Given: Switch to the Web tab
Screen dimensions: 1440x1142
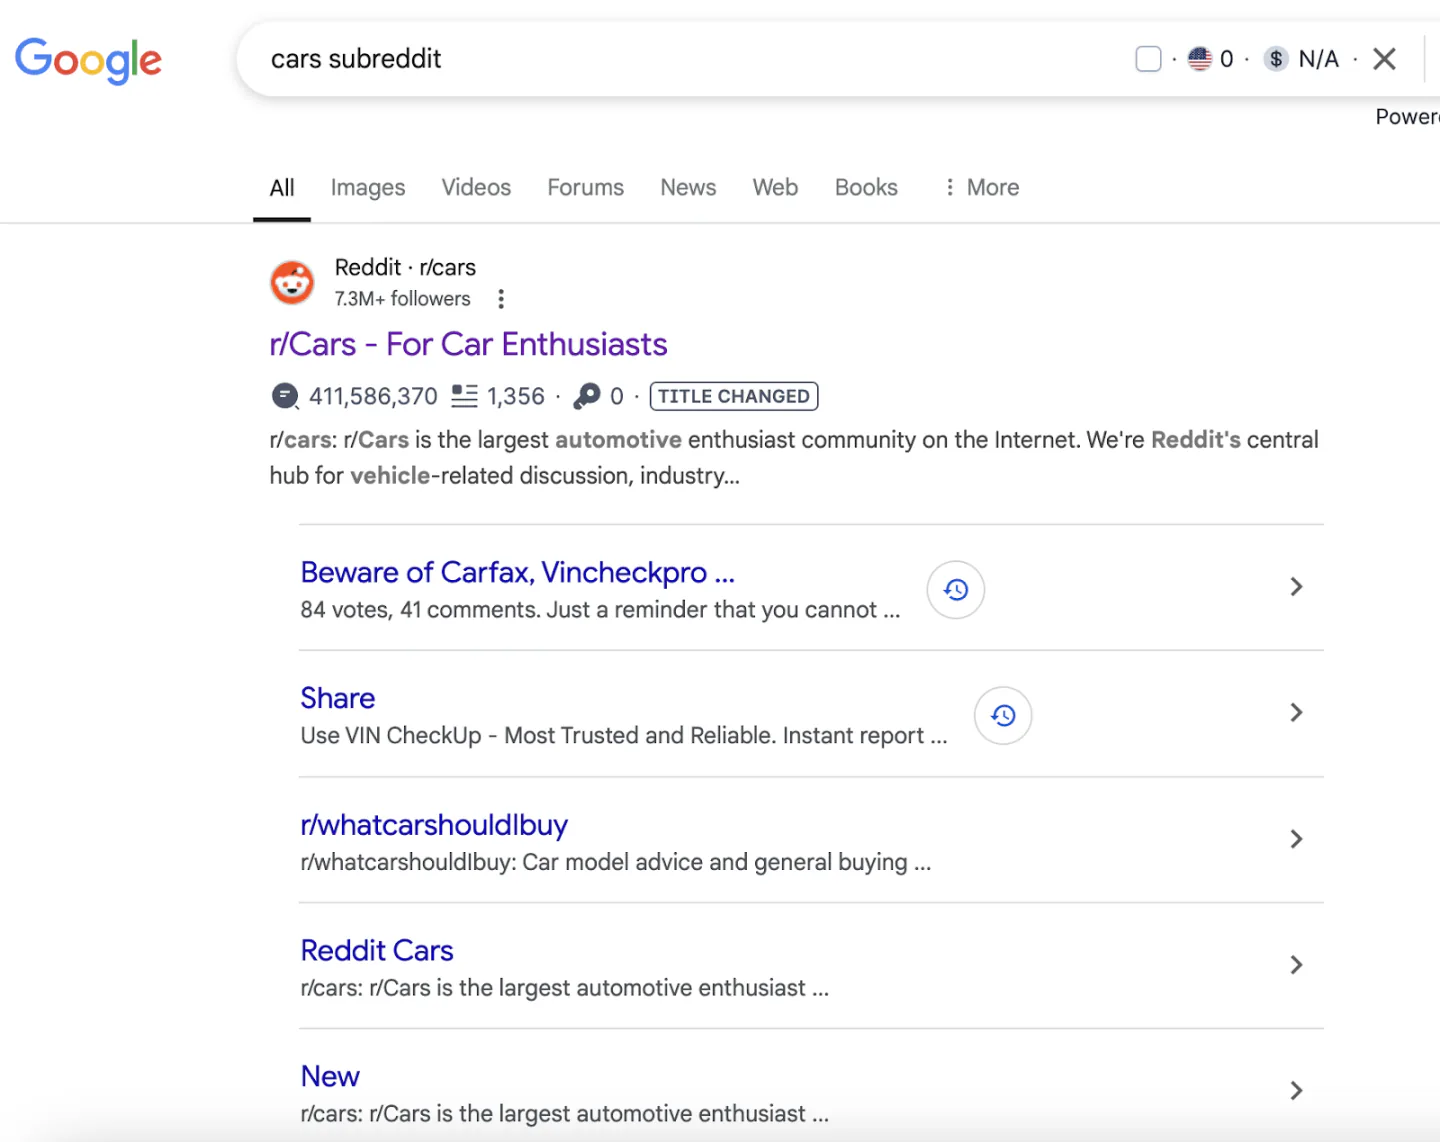Looking at the screenshot, I should [x=775, y=187].
